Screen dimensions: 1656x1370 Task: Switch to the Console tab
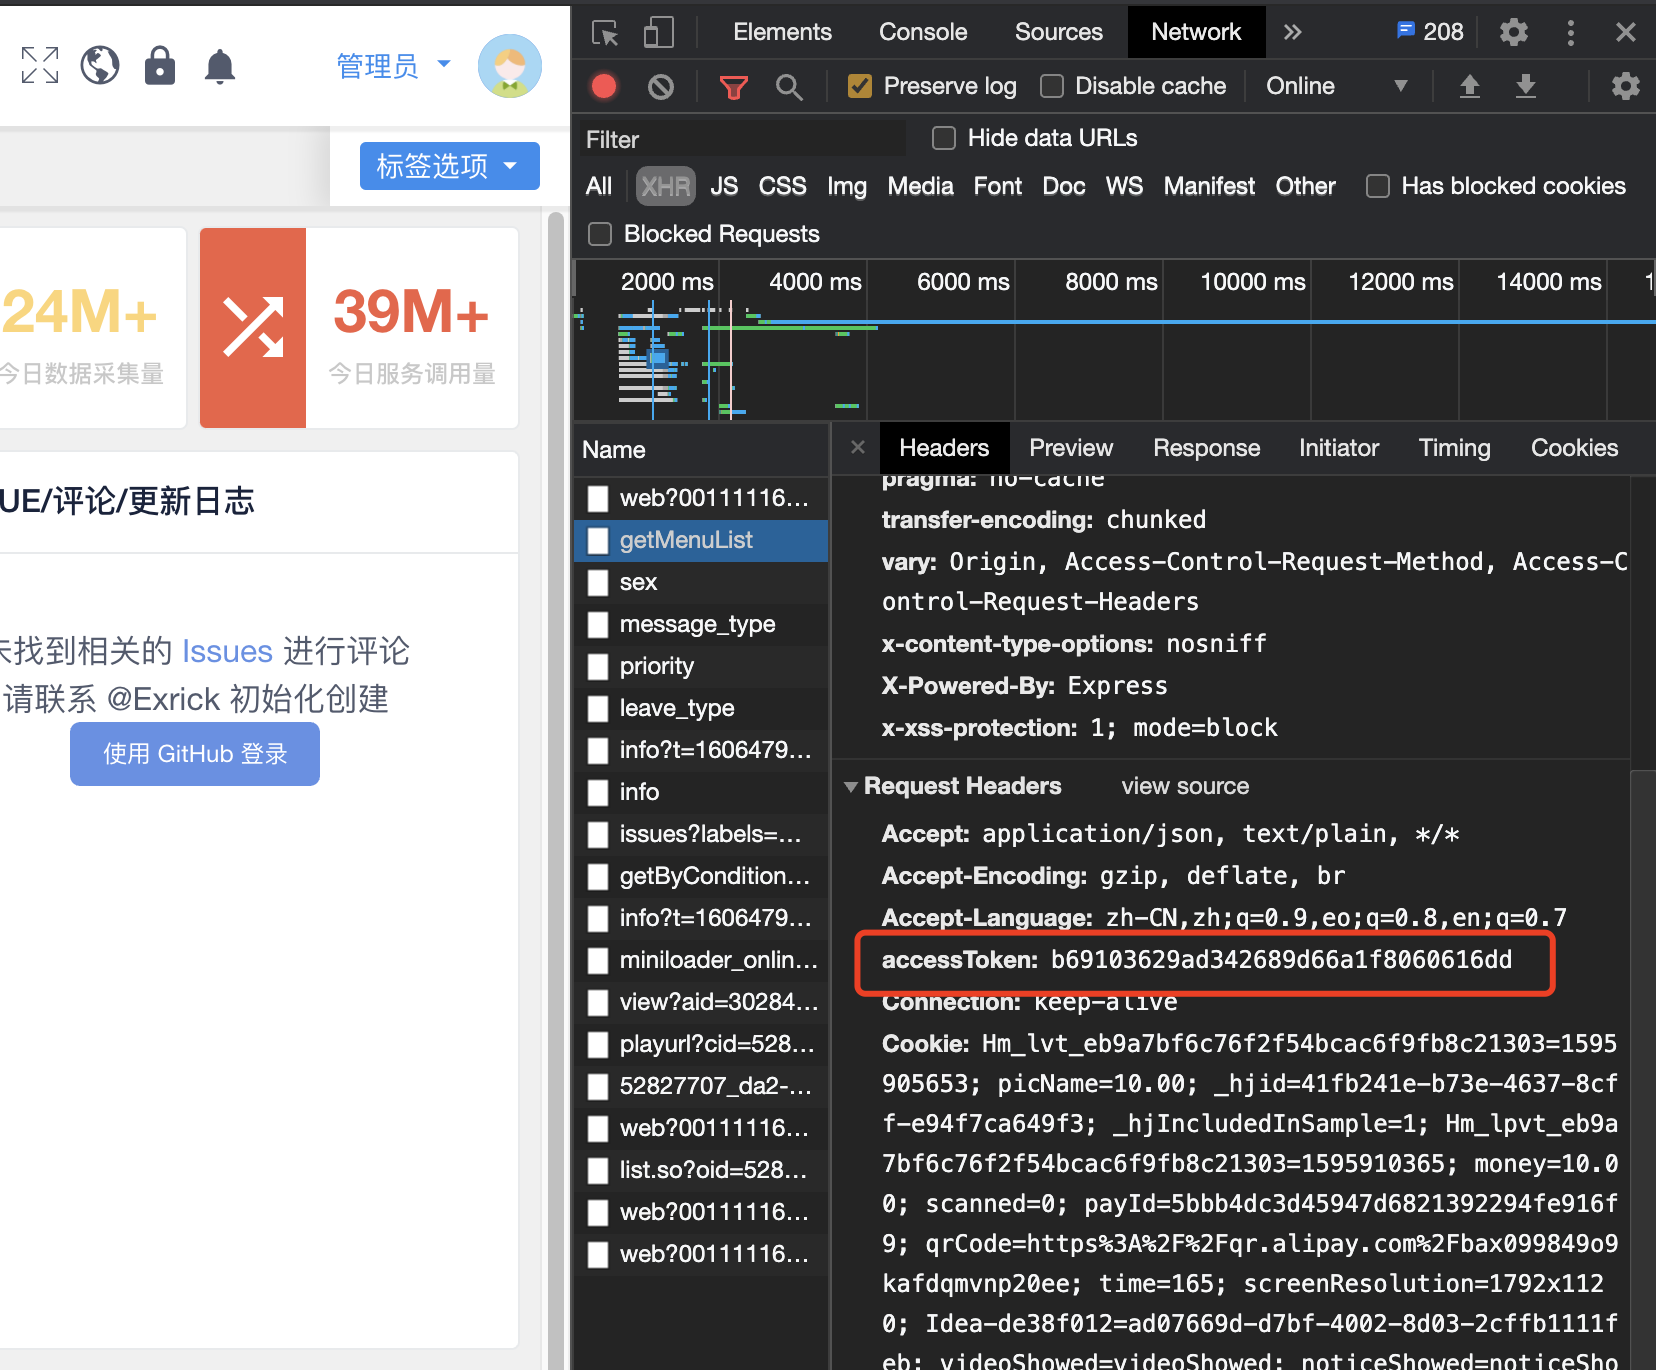923,32
